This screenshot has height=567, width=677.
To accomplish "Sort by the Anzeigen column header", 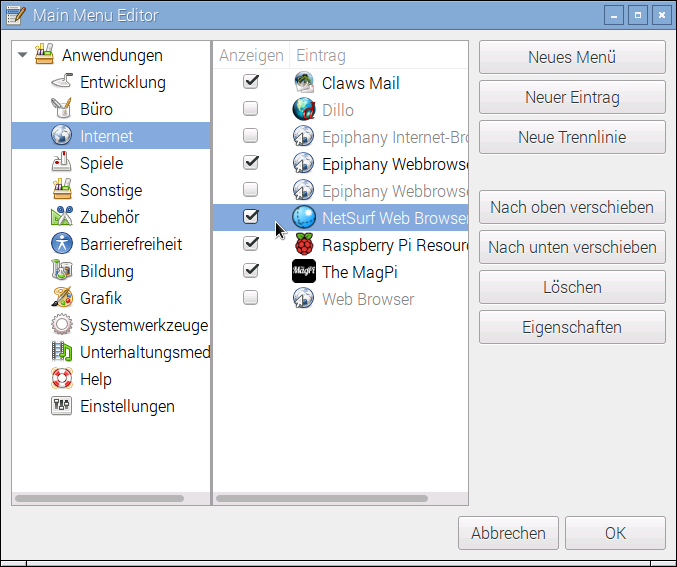I will pos(251,56).
